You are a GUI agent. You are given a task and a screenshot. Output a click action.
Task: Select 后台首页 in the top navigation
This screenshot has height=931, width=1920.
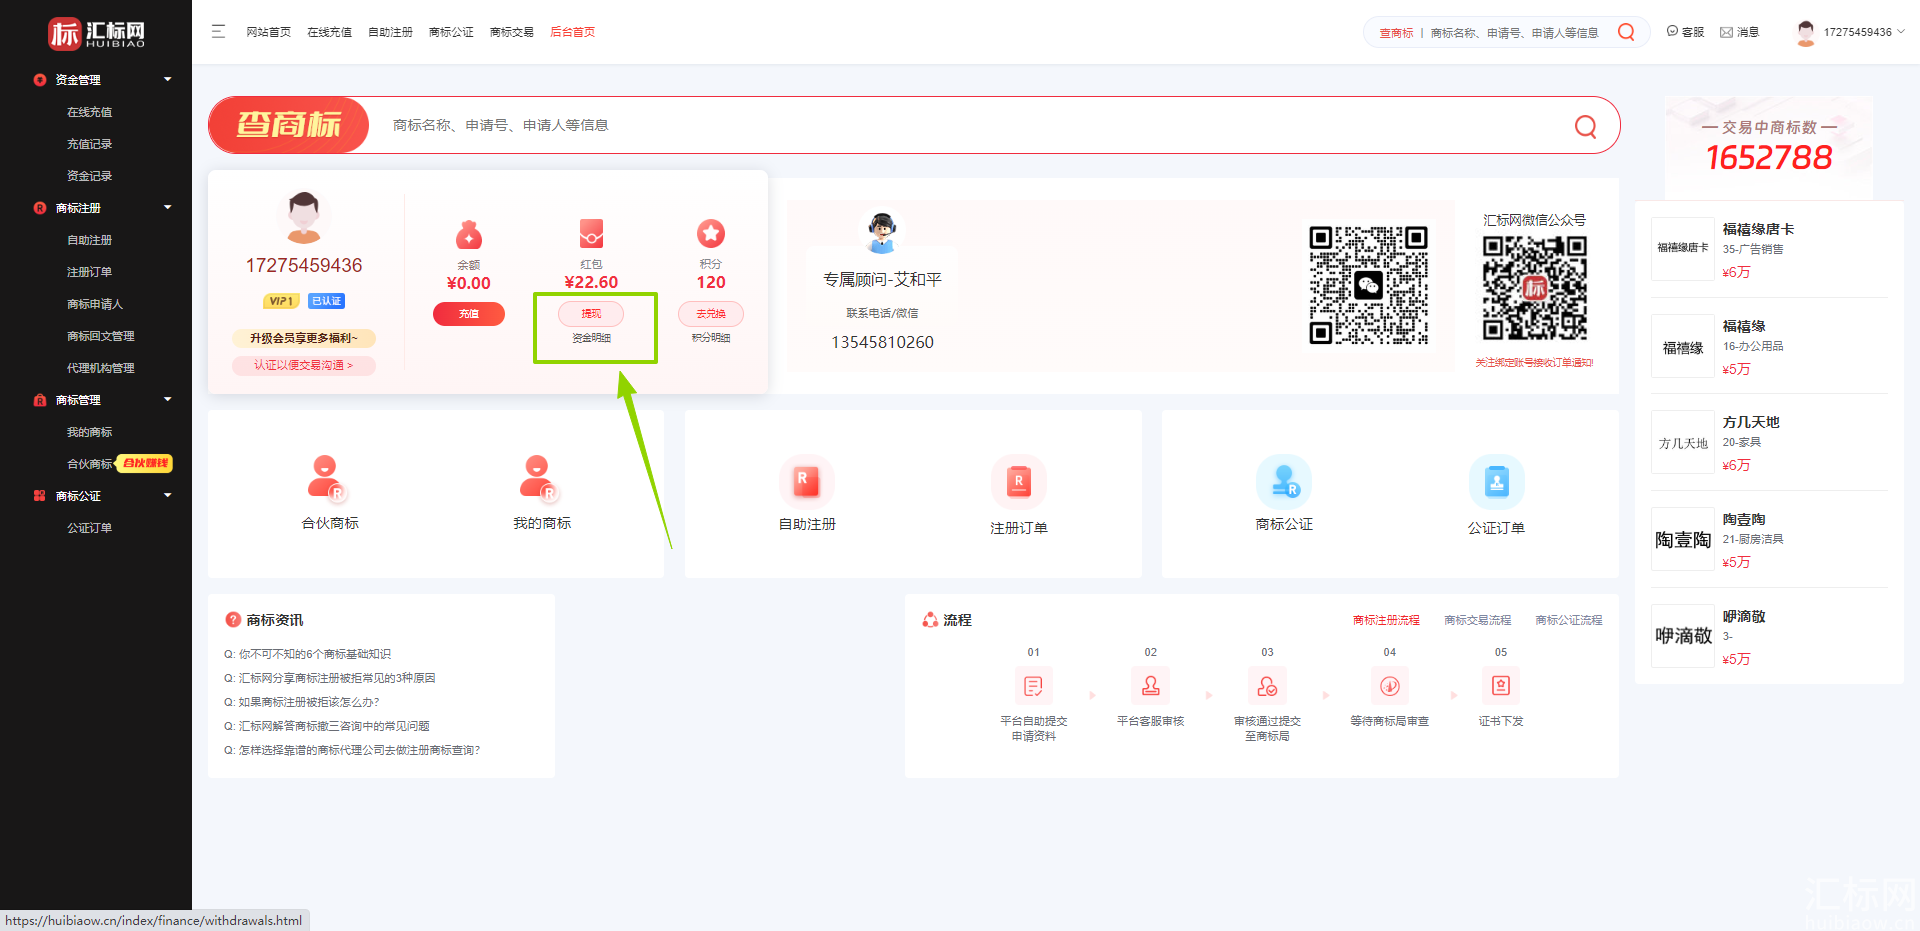tap(572, 32)
